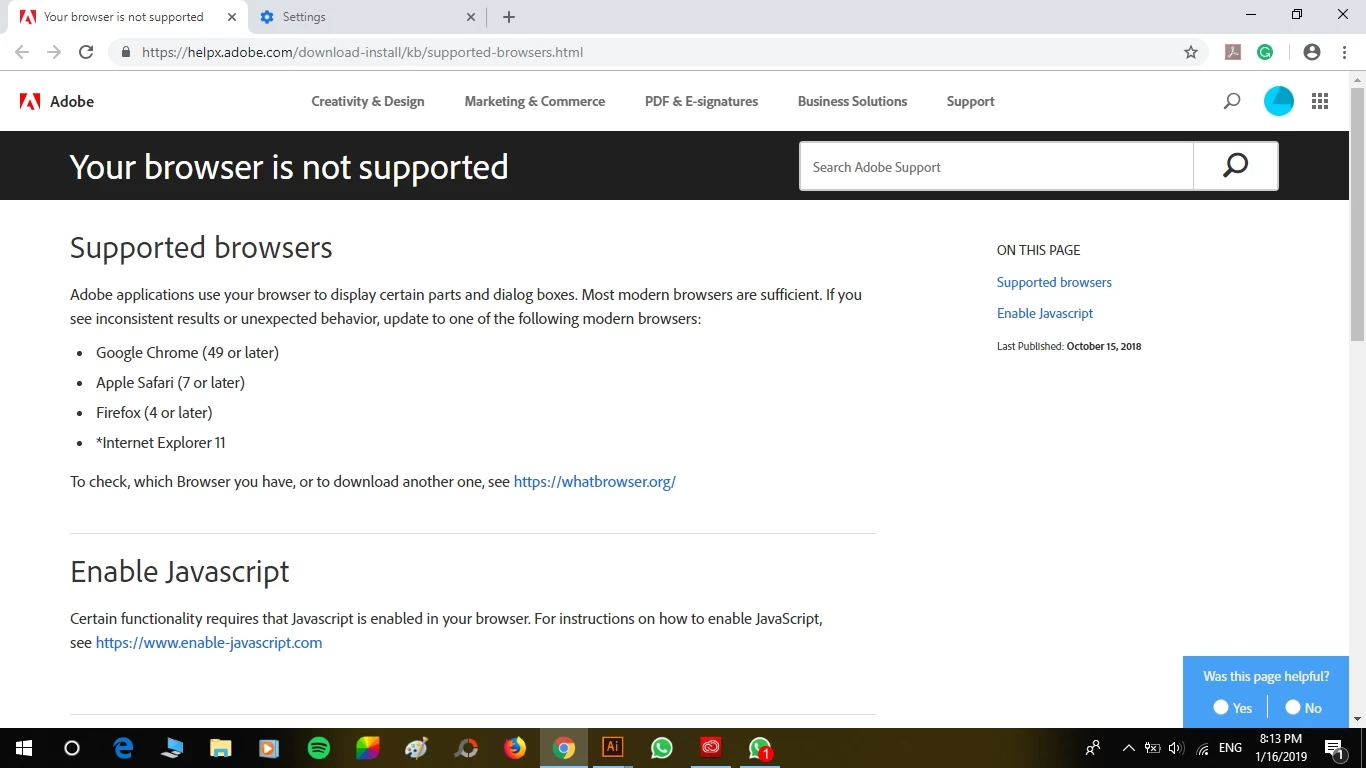1366x768 pixels.
Task: Submit the Adobe Support search magnifier button
Action: [1236, 166]
